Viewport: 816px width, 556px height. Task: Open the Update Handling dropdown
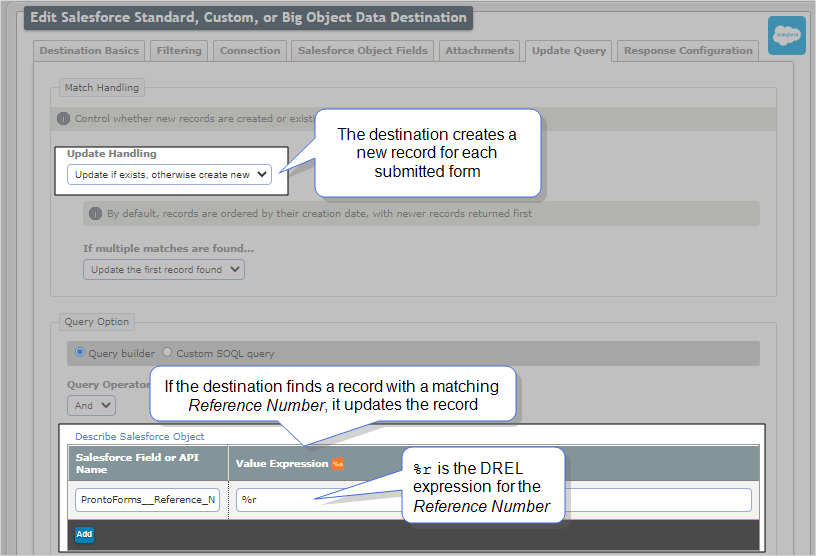coord(169,175)
